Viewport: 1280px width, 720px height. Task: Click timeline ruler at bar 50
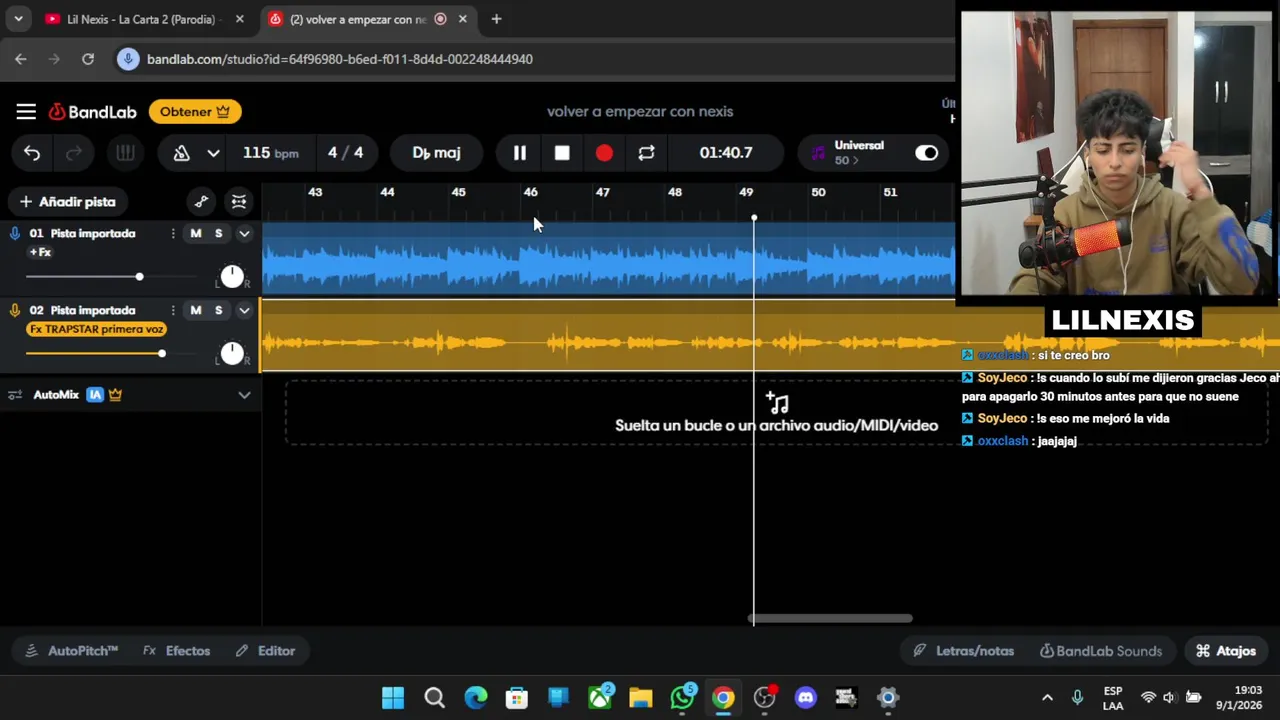click(x=818, y=192)
